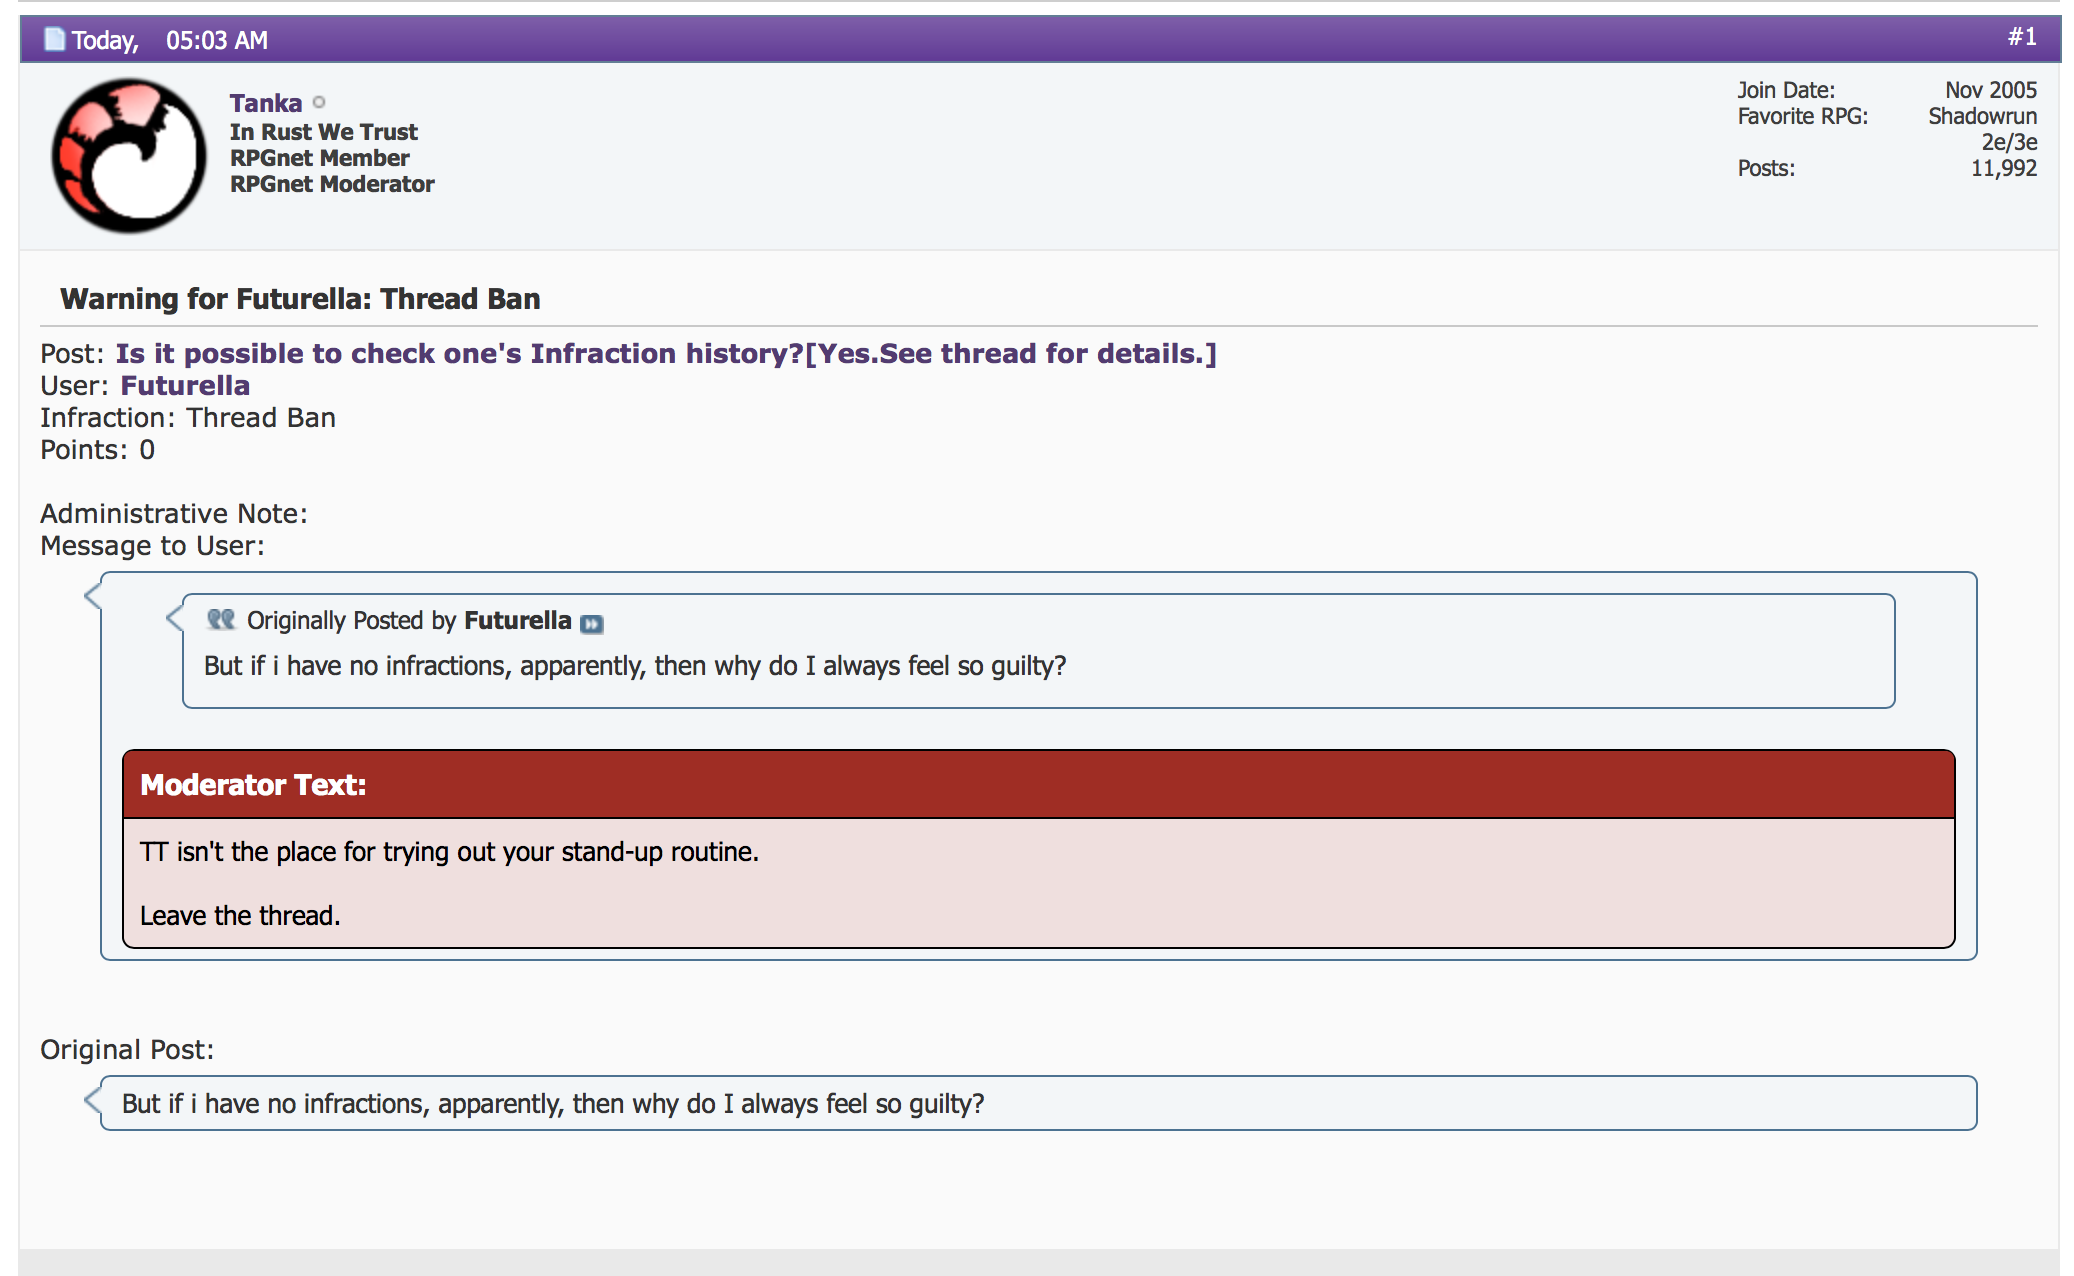Select the 'Original Post:' label
This screenshot has width=2074, height=1276.
pos(127,1050)
